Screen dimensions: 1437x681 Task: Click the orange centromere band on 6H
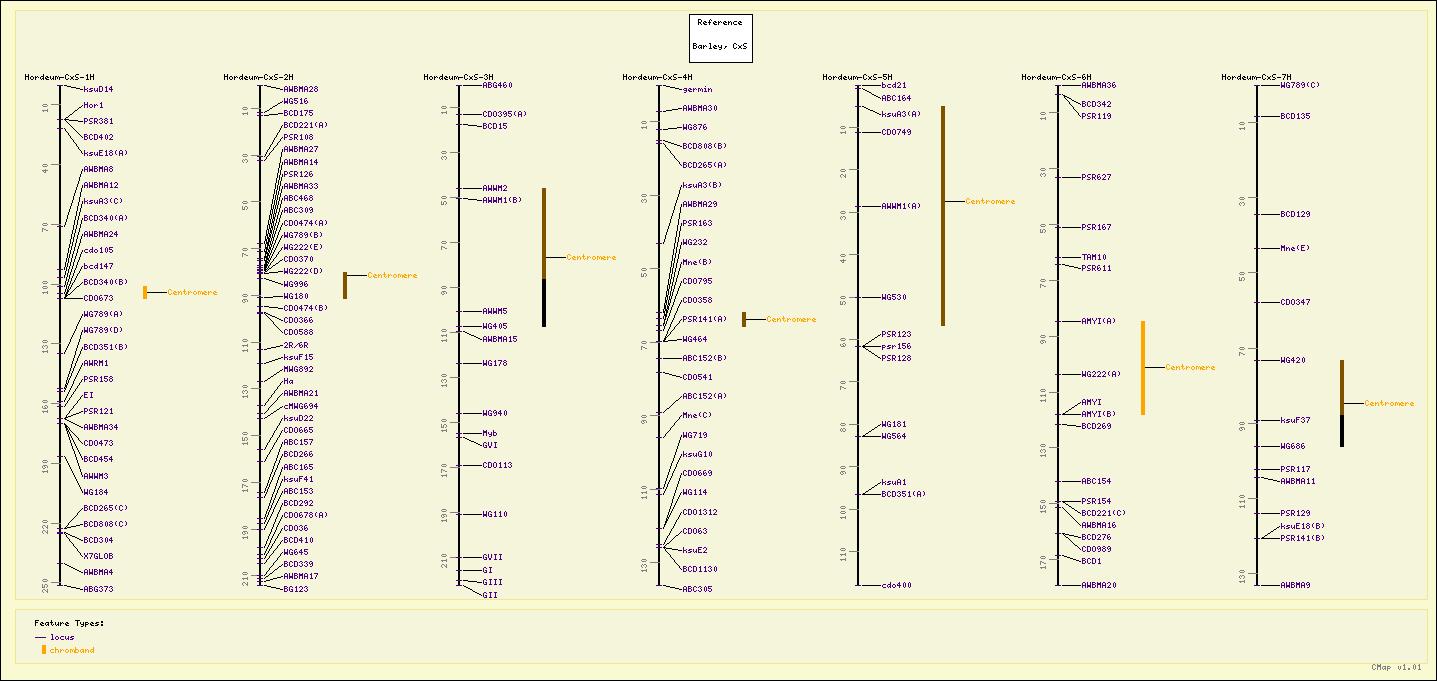tap(1142, 367)
